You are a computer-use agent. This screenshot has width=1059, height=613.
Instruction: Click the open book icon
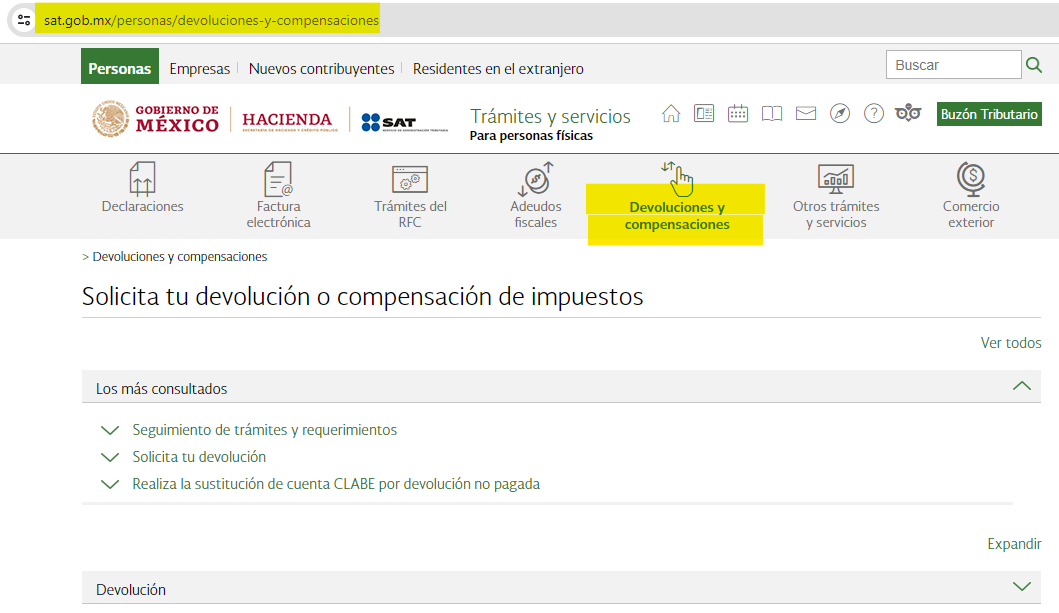tap(771, 114)
